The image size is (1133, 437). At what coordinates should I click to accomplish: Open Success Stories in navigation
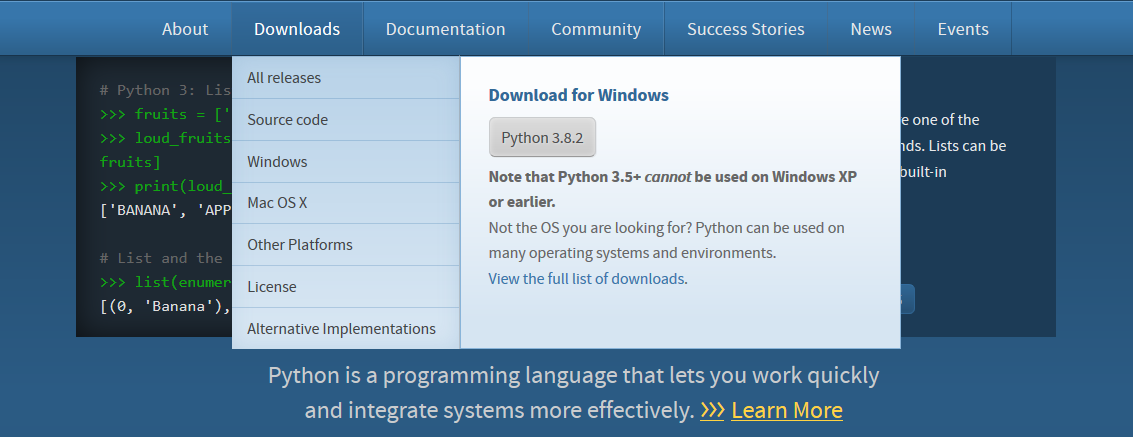(746, 29)
